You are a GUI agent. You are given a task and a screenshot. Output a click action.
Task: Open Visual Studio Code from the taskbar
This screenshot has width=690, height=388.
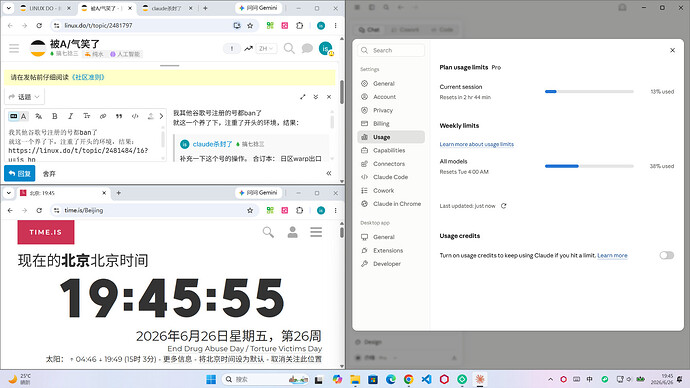click(426, 379)
